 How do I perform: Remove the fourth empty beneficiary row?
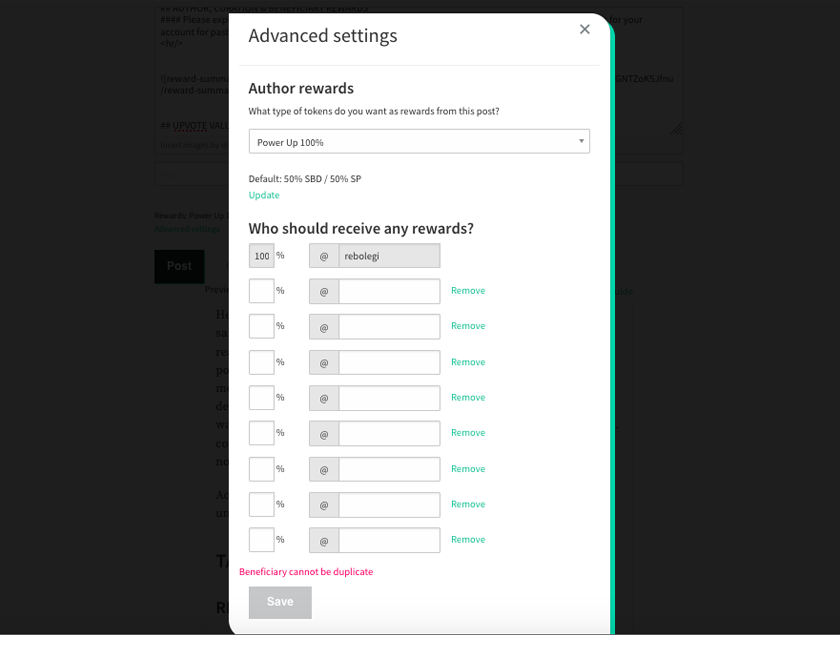(468, 397)
